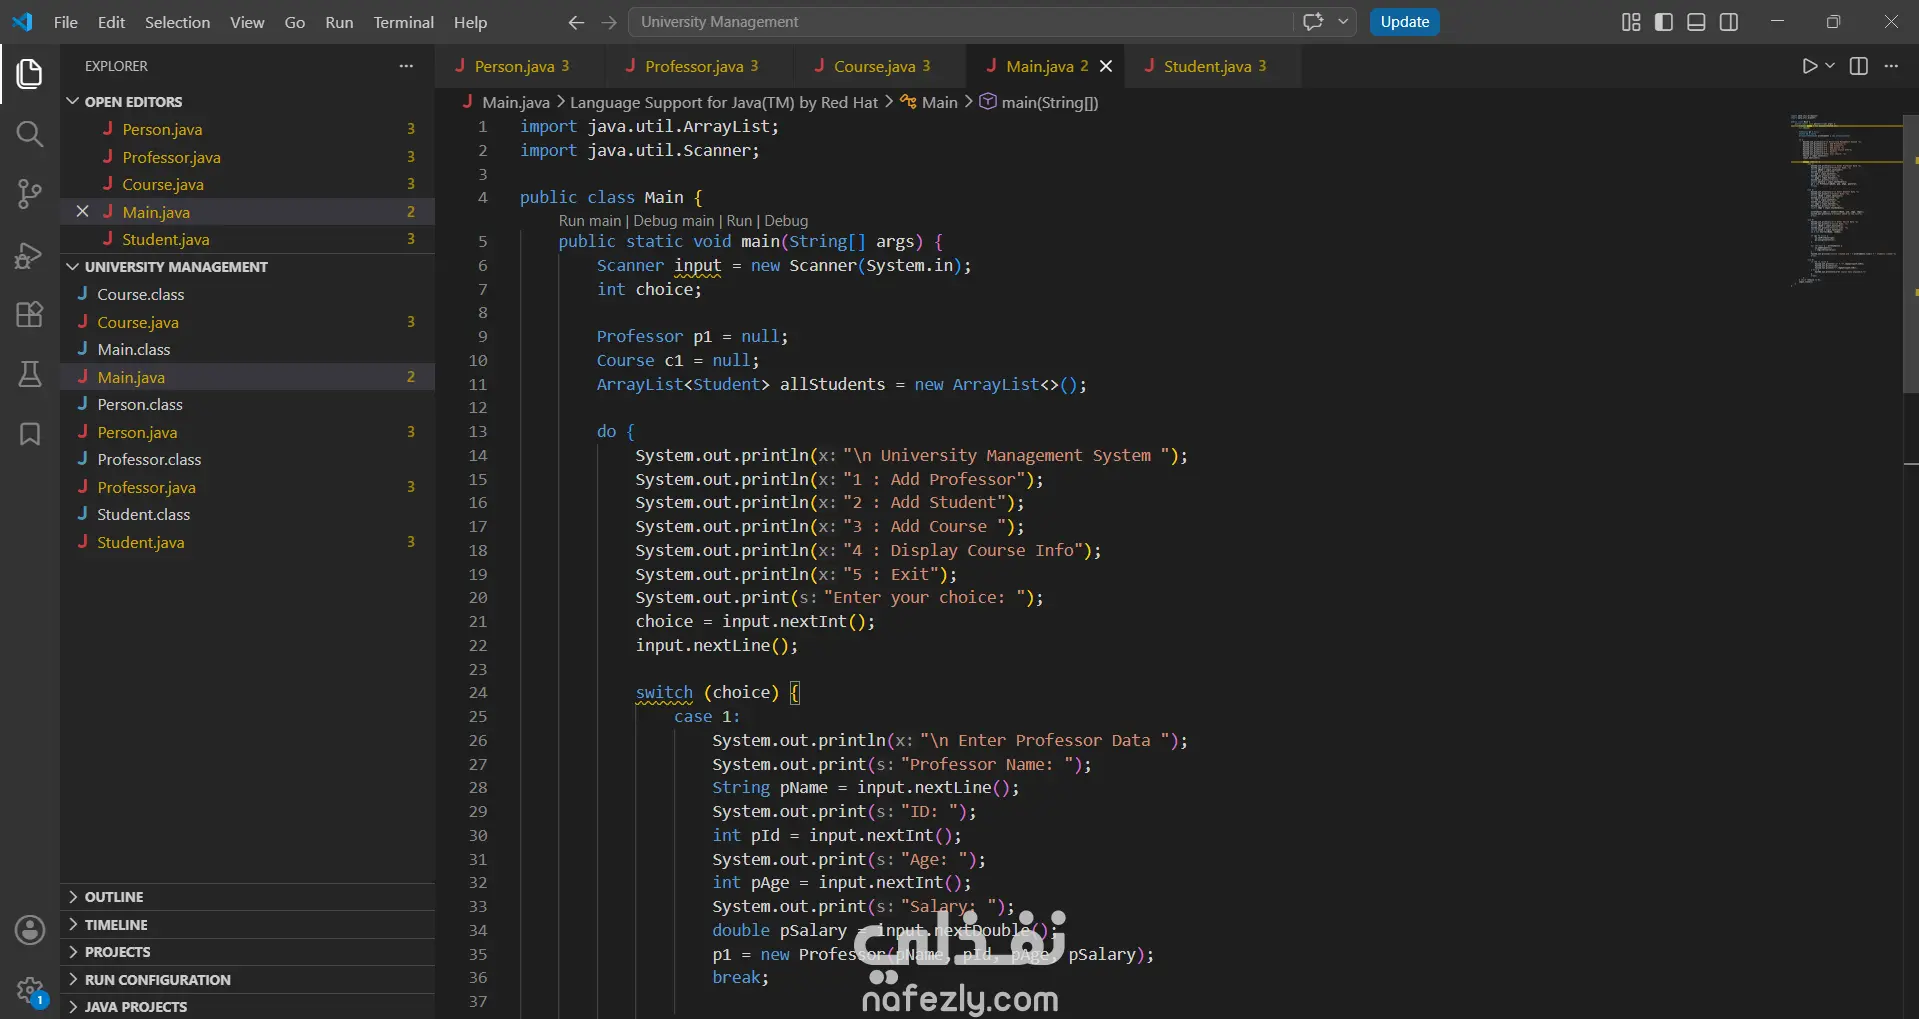Image resolution: width=1919 pixels, height=1019 pixels.
Task: Open the Explorer view in activity bar
Action: click(x=30, y=74)
